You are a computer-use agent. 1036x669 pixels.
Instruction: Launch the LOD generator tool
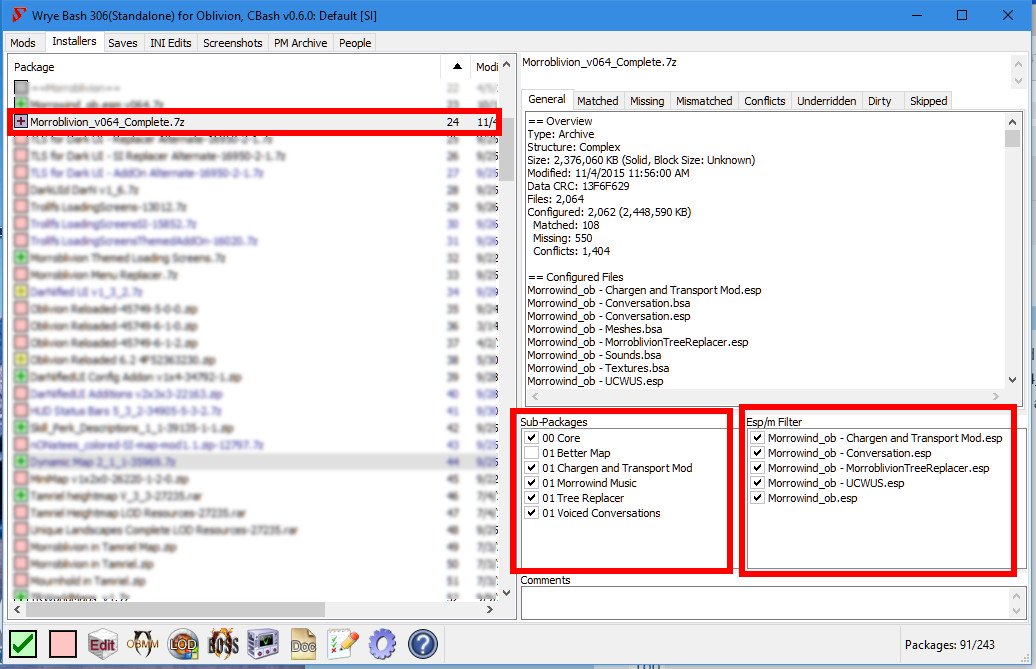coord(183,644)
